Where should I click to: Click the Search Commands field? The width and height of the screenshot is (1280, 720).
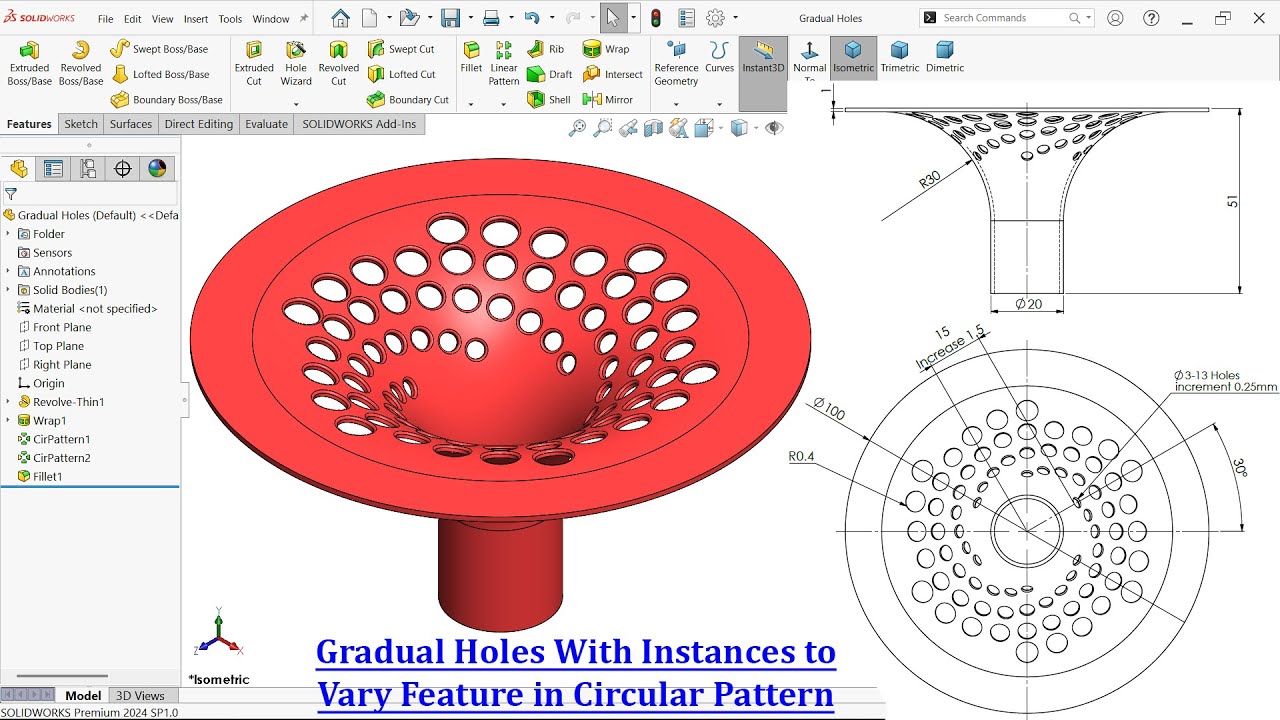(1006, 18)
